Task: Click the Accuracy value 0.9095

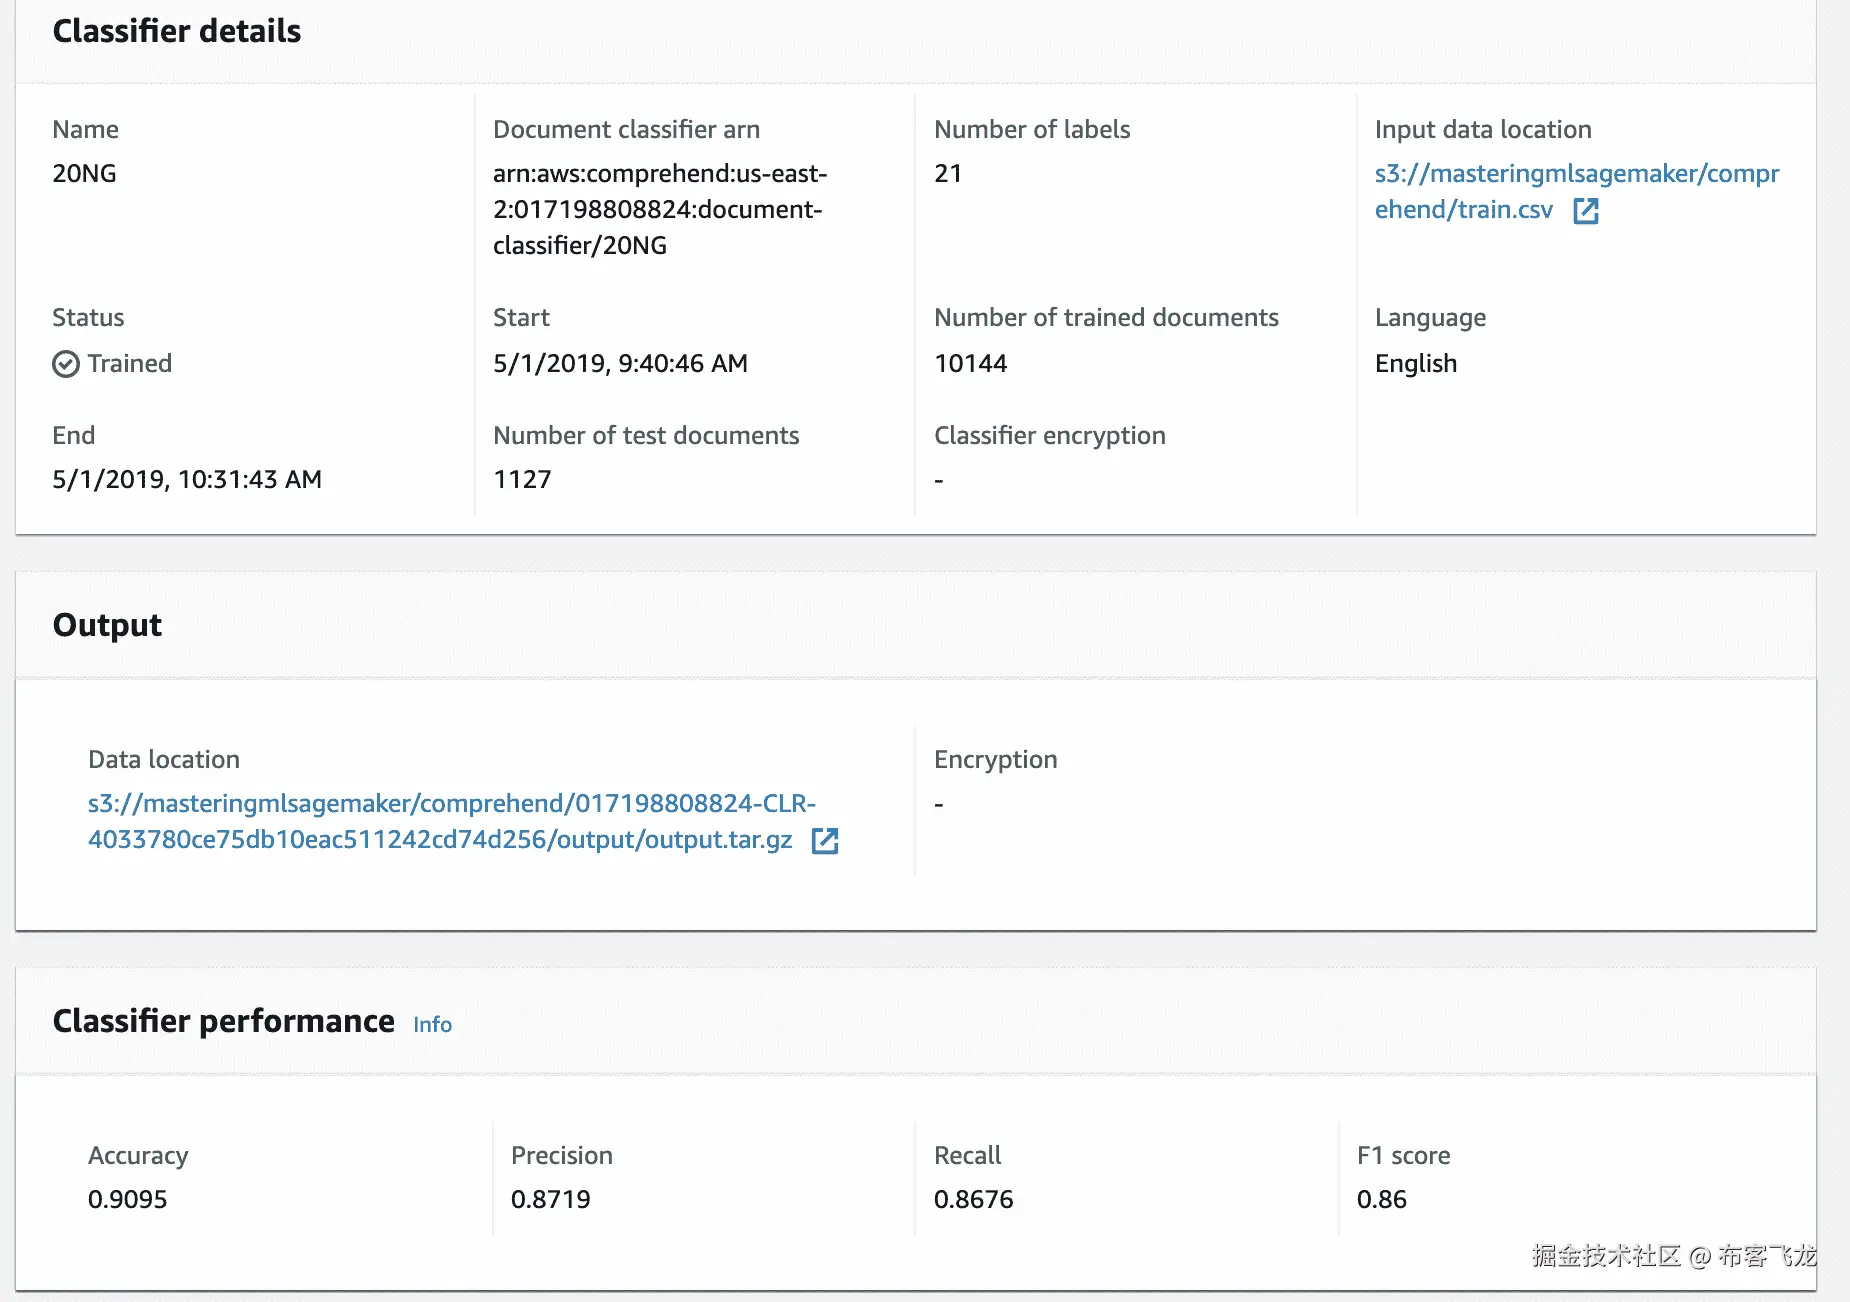Action: (x=127, y=1199)
